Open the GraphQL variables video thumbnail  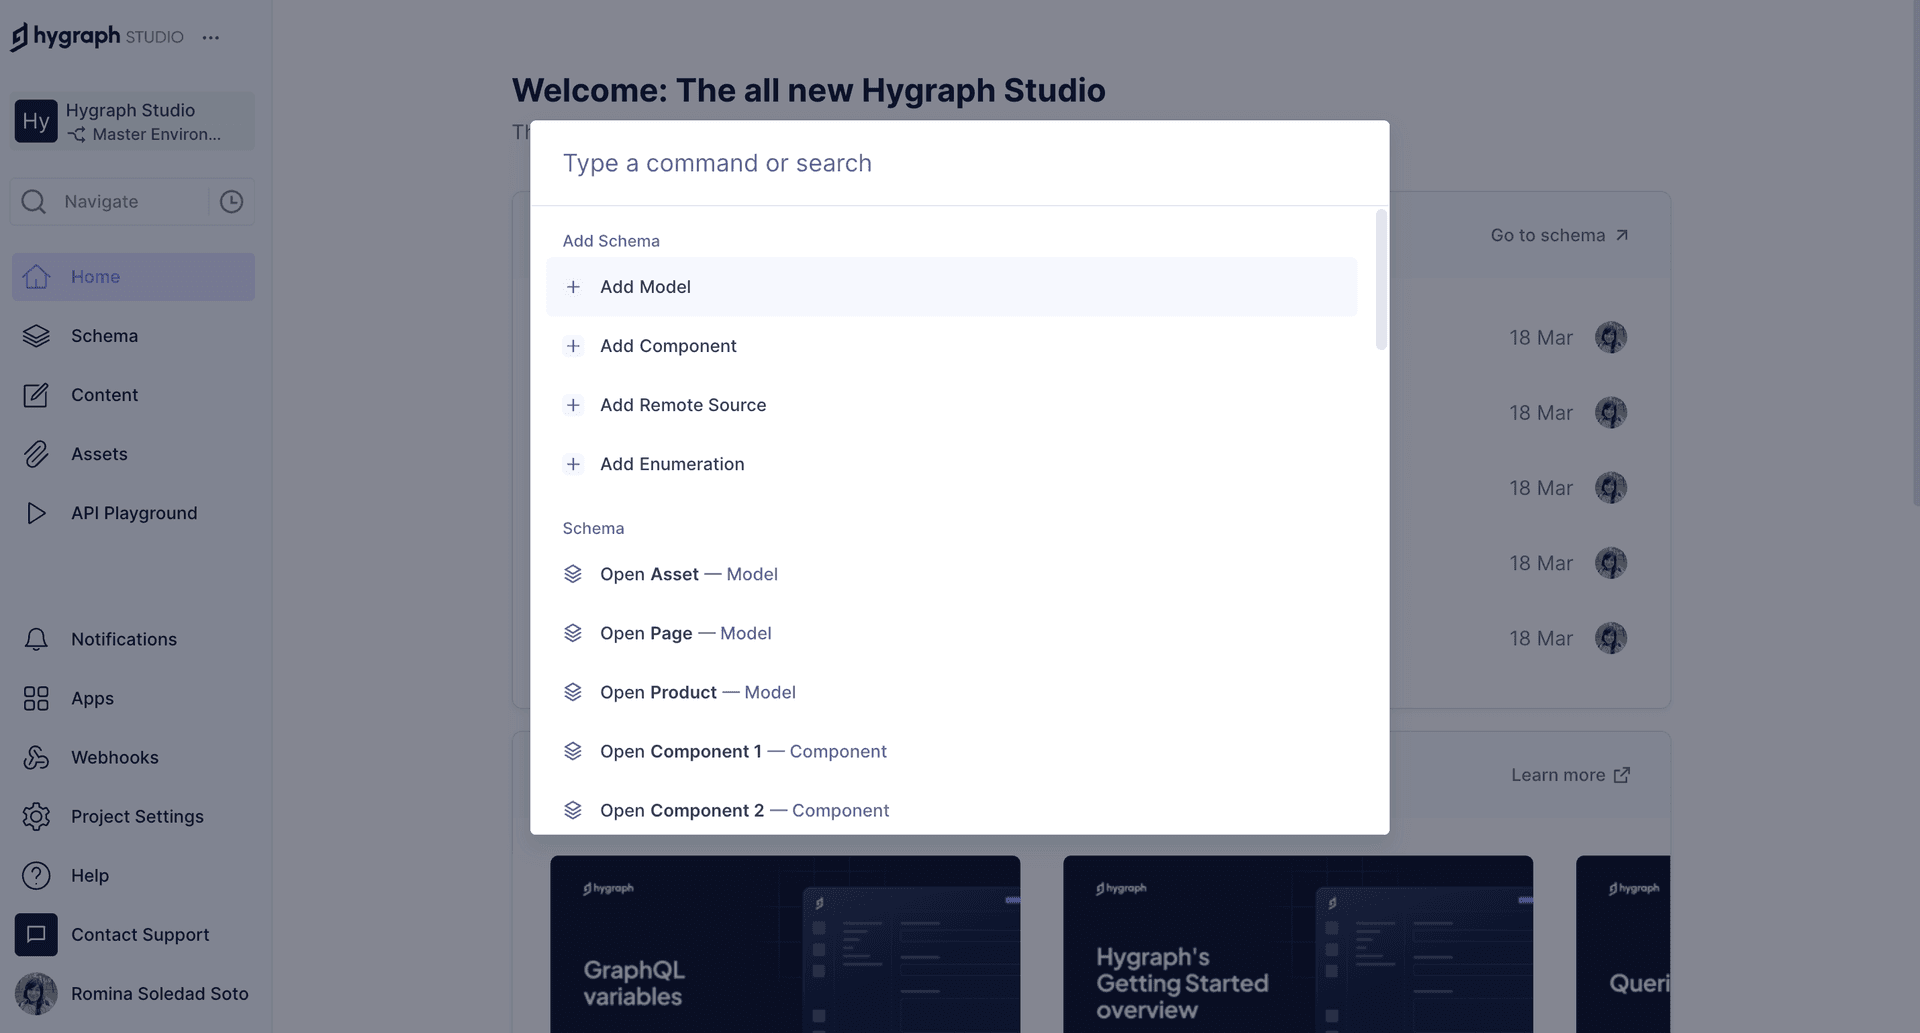tap(785, 944)
